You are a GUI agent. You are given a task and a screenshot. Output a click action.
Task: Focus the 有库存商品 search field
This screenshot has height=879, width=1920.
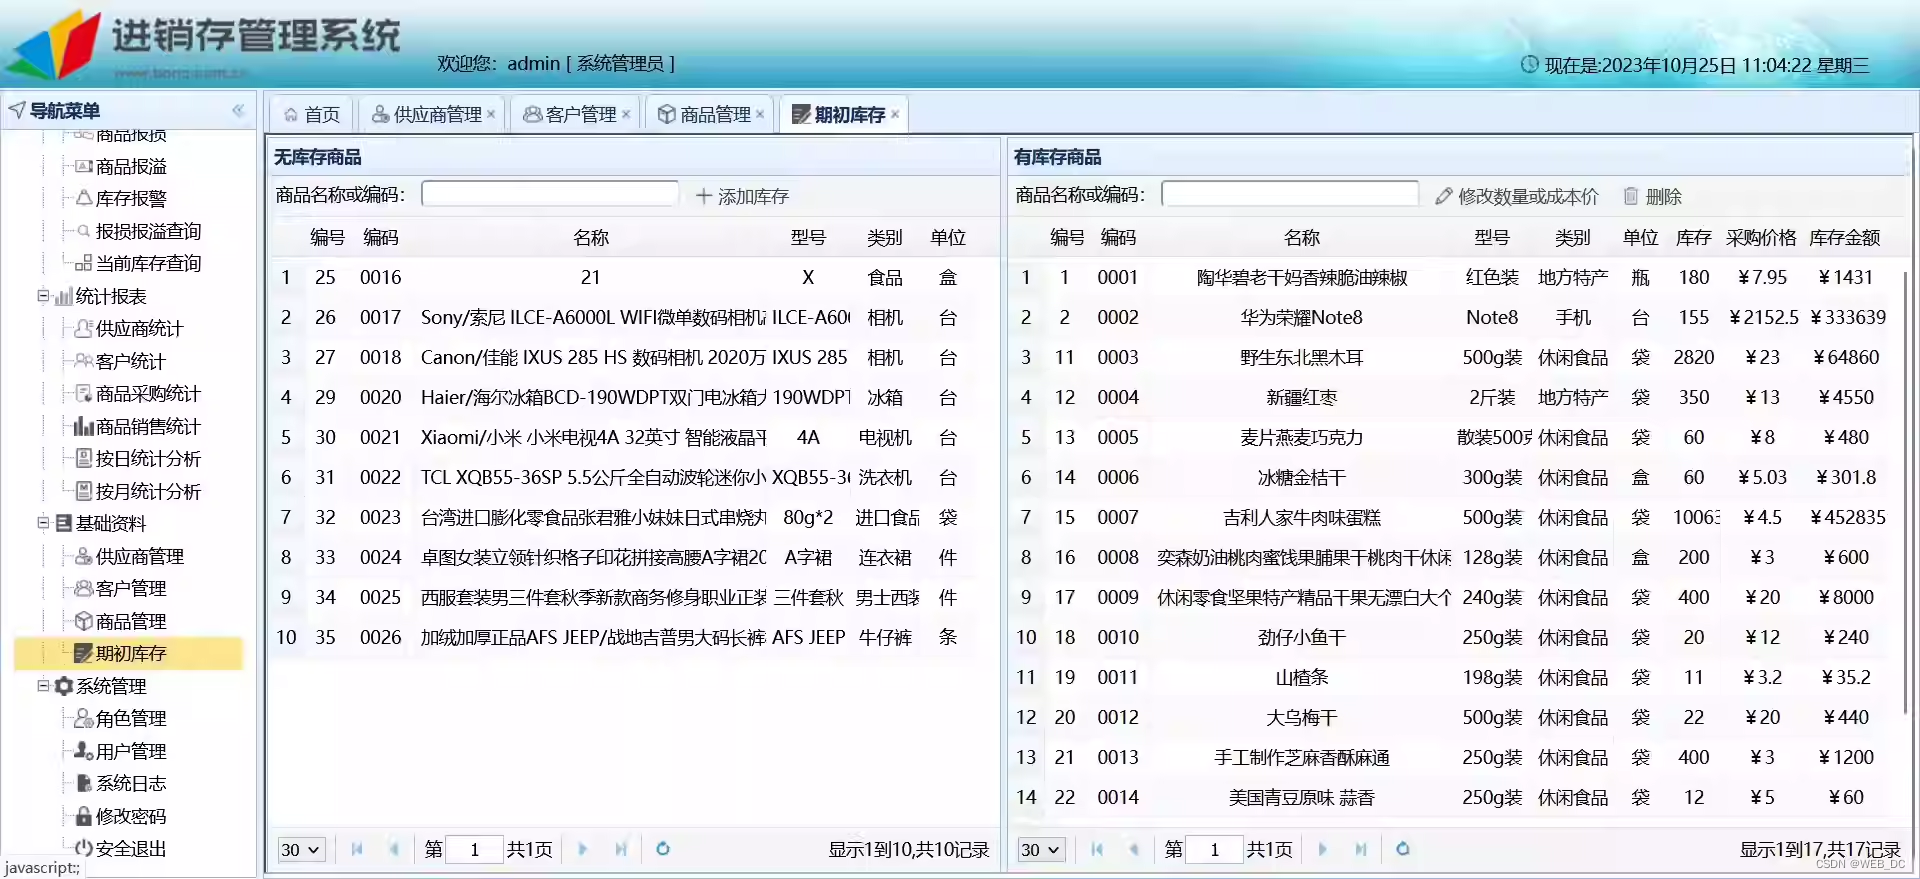click(x=1290, y=194)
